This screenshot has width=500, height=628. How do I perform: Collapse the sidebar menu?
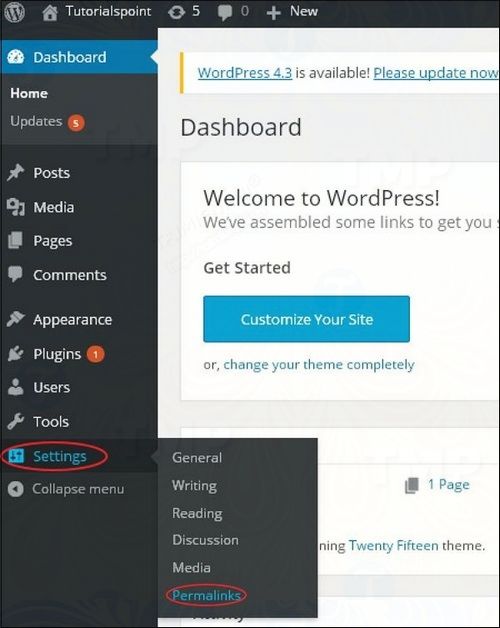pos(66,489)
